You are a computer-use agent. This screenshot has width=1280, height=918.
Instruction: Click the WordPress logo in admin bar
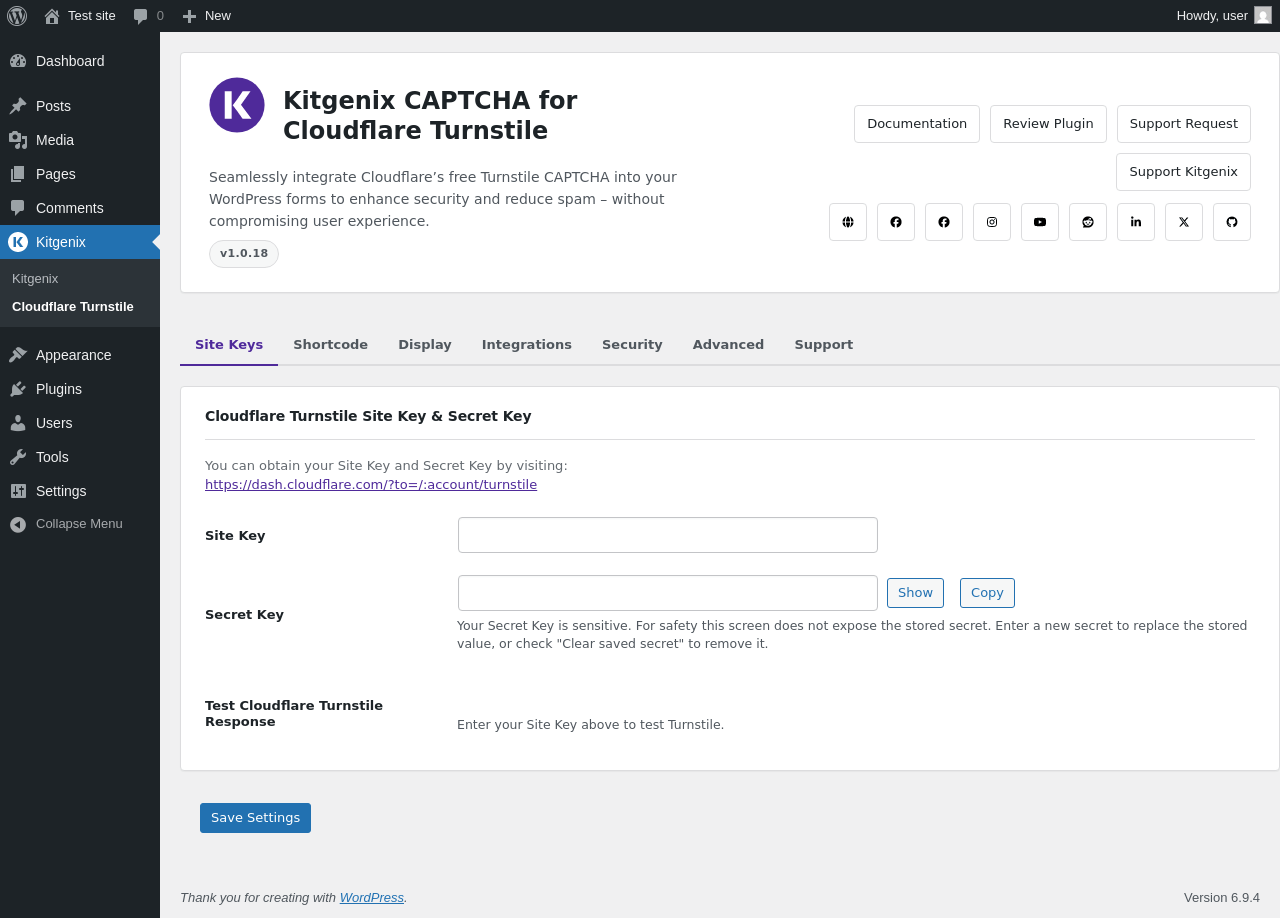pyautogui.click(x=17, y=16)
